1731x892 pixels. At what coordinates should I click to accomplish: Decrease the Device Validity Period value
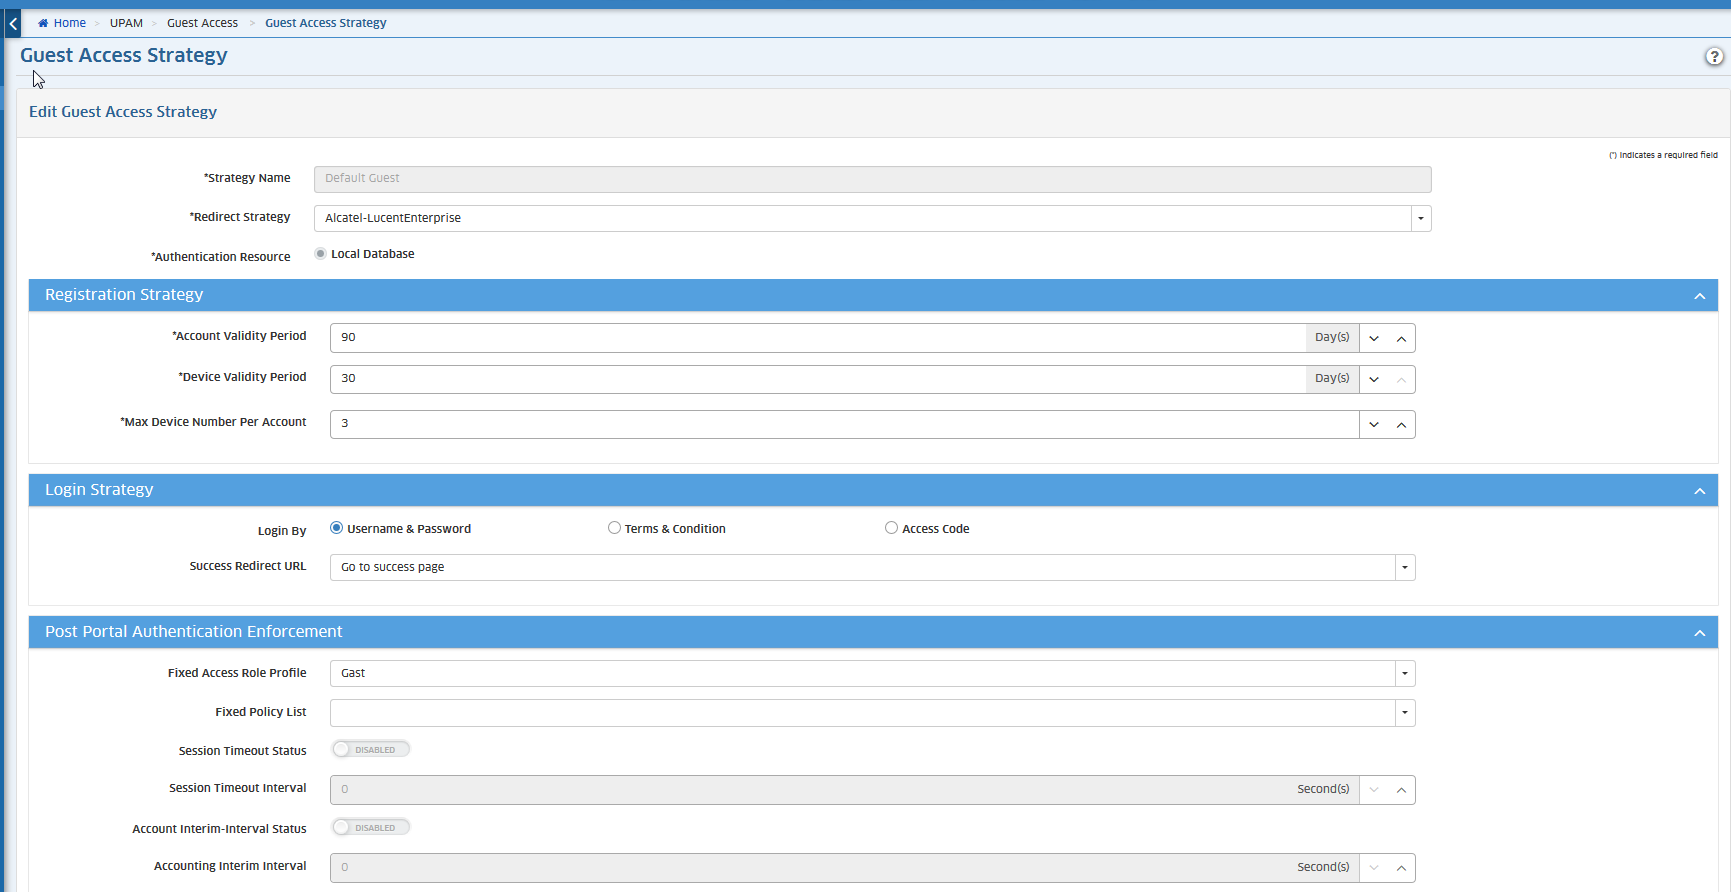1374,380
